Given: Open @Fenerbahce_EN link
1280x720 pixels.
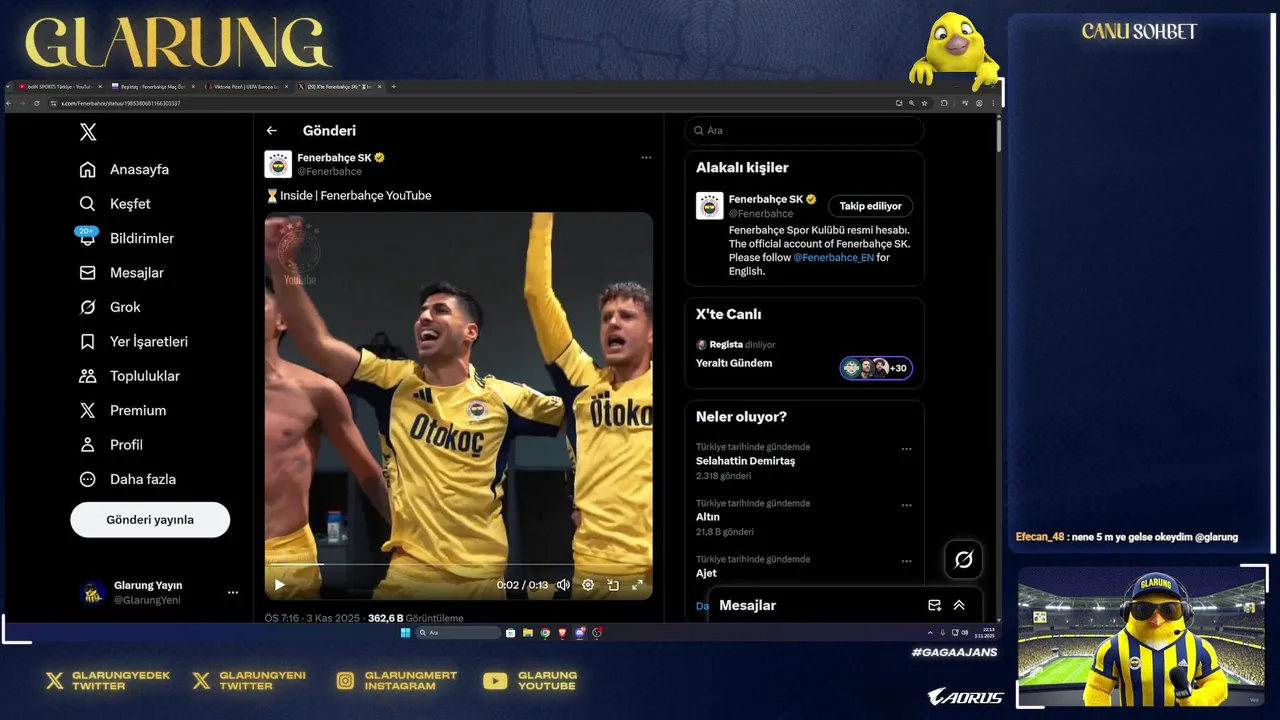Looking at the screenshot, I should (833, 258).
